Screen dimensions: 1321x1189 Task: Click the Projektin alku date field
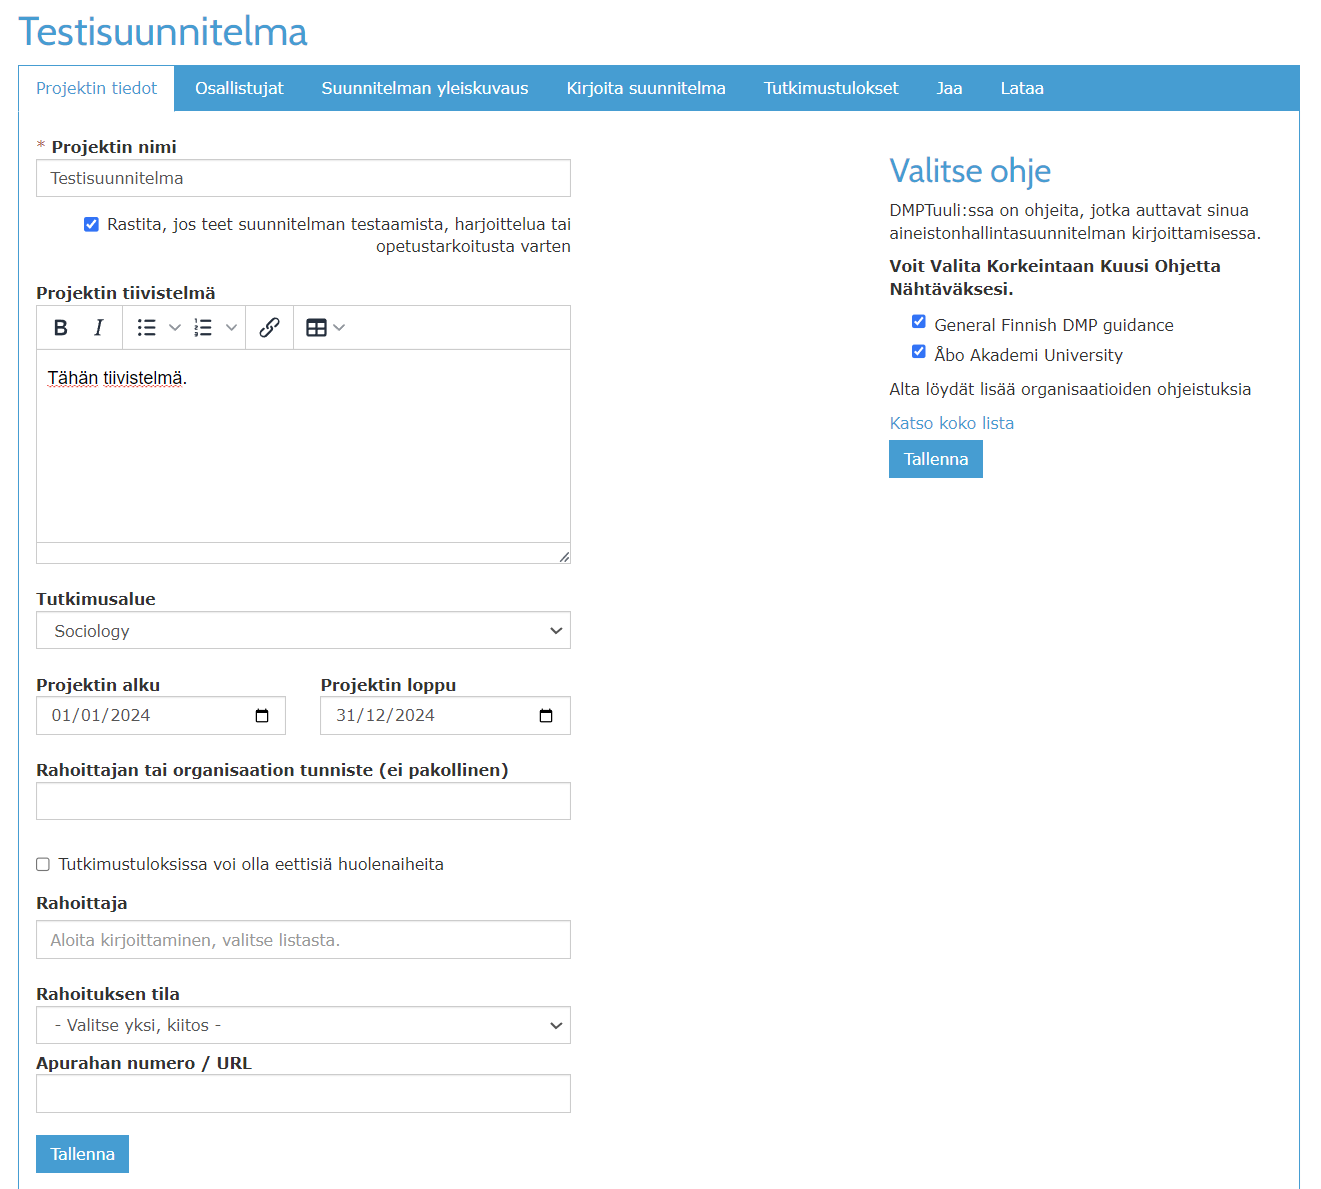[161, 716]
